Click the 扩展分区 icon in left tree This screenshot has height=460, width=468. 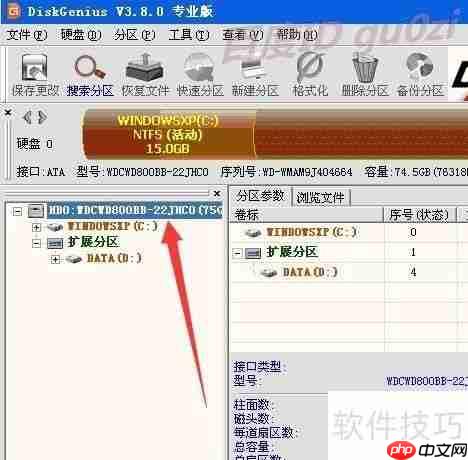point(55,243)
